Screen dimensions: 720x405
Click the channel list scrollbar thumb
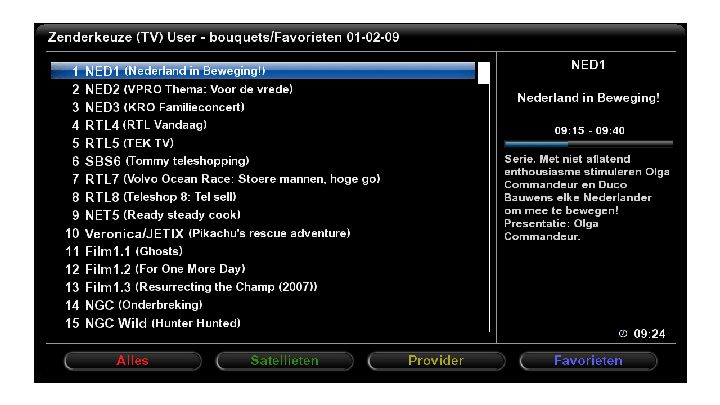point(484,73)
